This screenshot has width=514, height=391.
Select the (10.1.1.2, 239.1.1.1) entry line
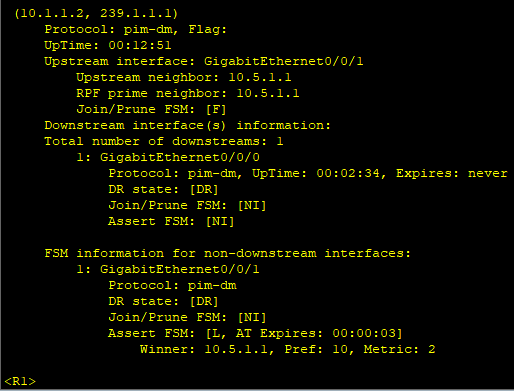point(96,13)
